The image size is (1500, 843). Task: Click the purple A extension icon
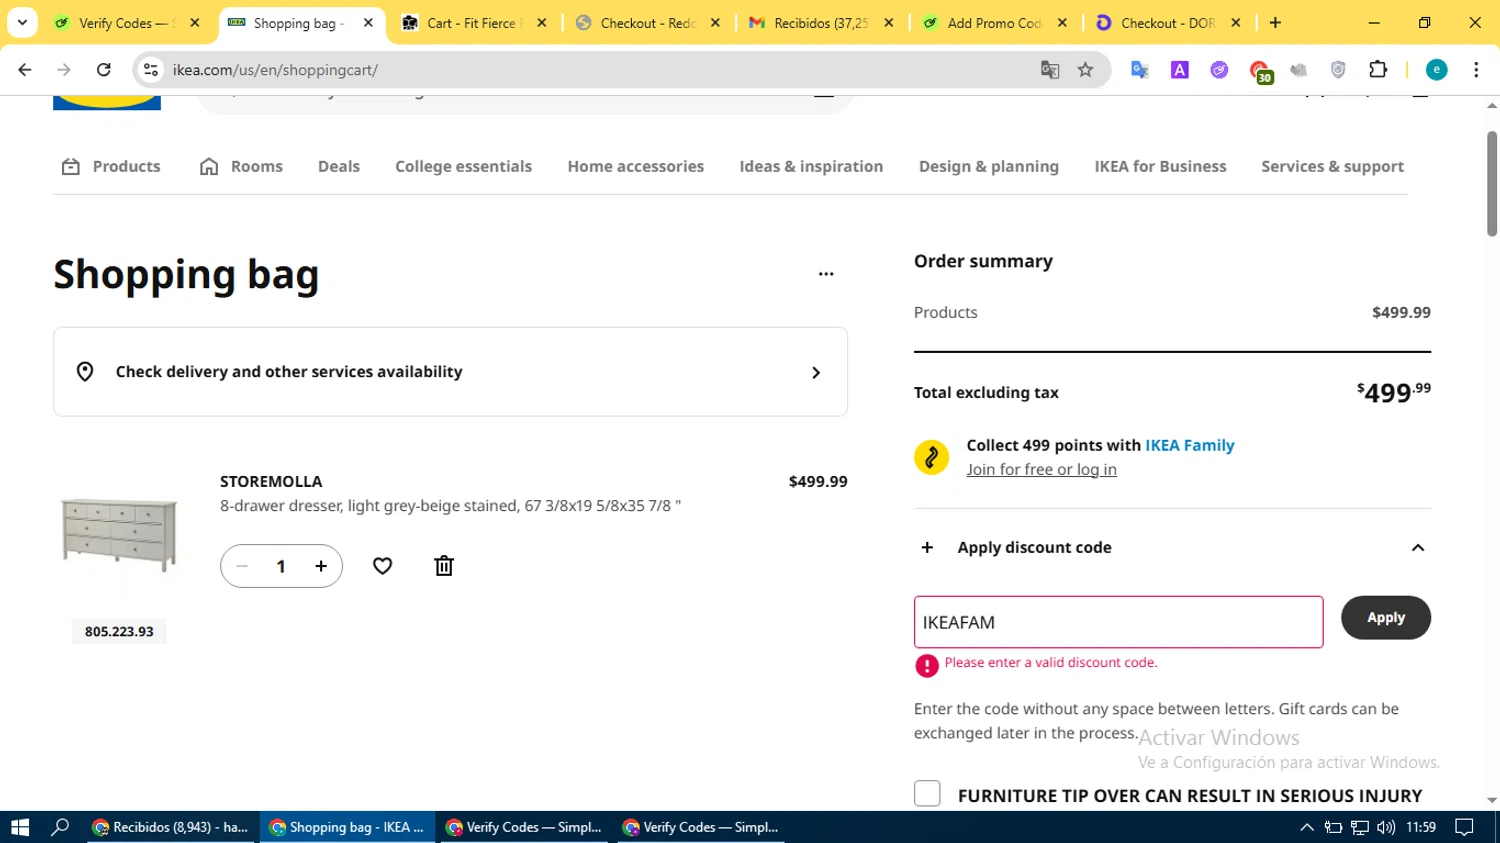coord(1180,69)
